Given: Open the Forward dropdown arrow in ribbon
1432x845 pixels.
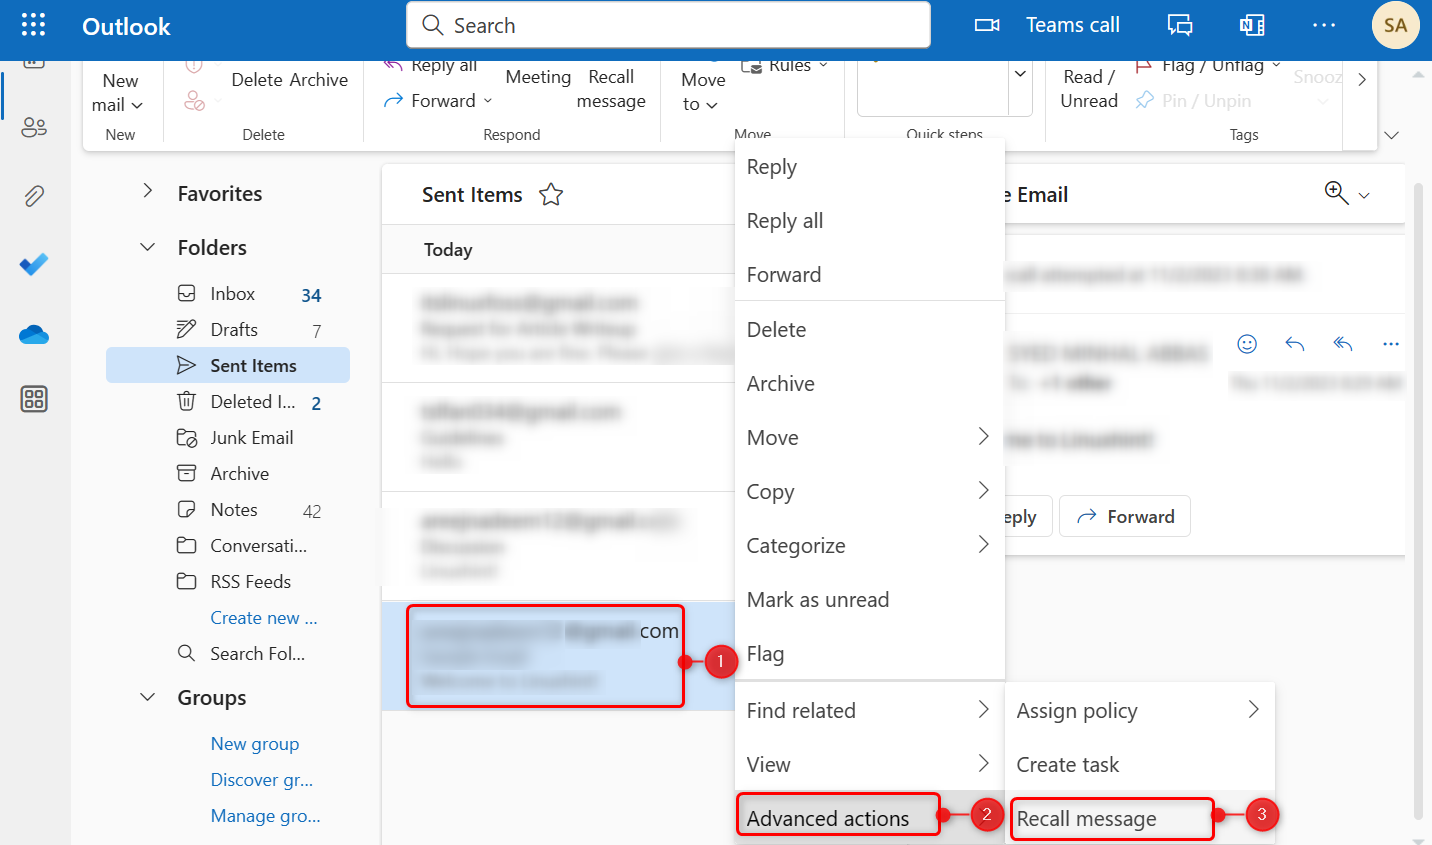Looking at the screenshot, I should tap(488, 101).
